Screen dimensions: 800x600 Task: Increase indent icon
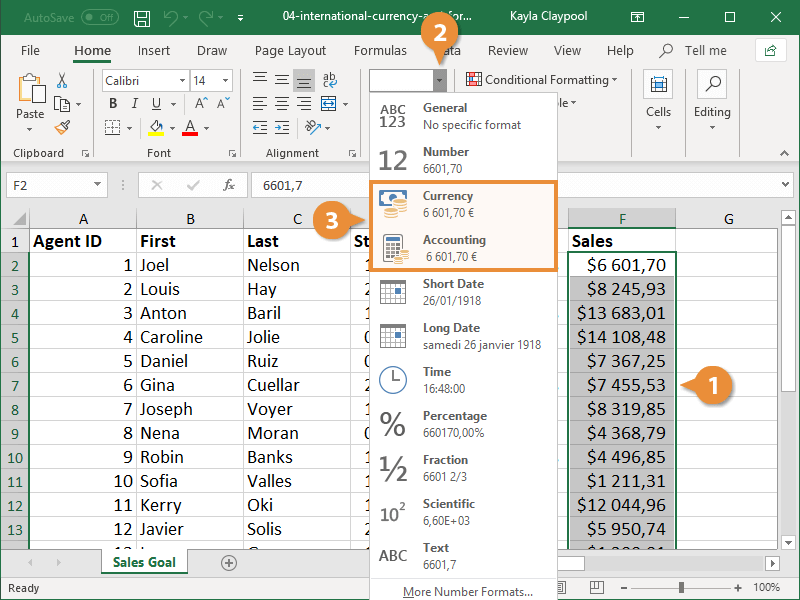[x=282, y=128]
